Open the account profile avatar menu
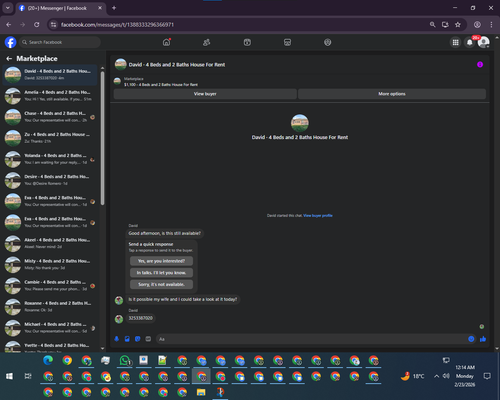Image resolution: width=500 pixels, height=400 pixels. click(484, 42)
